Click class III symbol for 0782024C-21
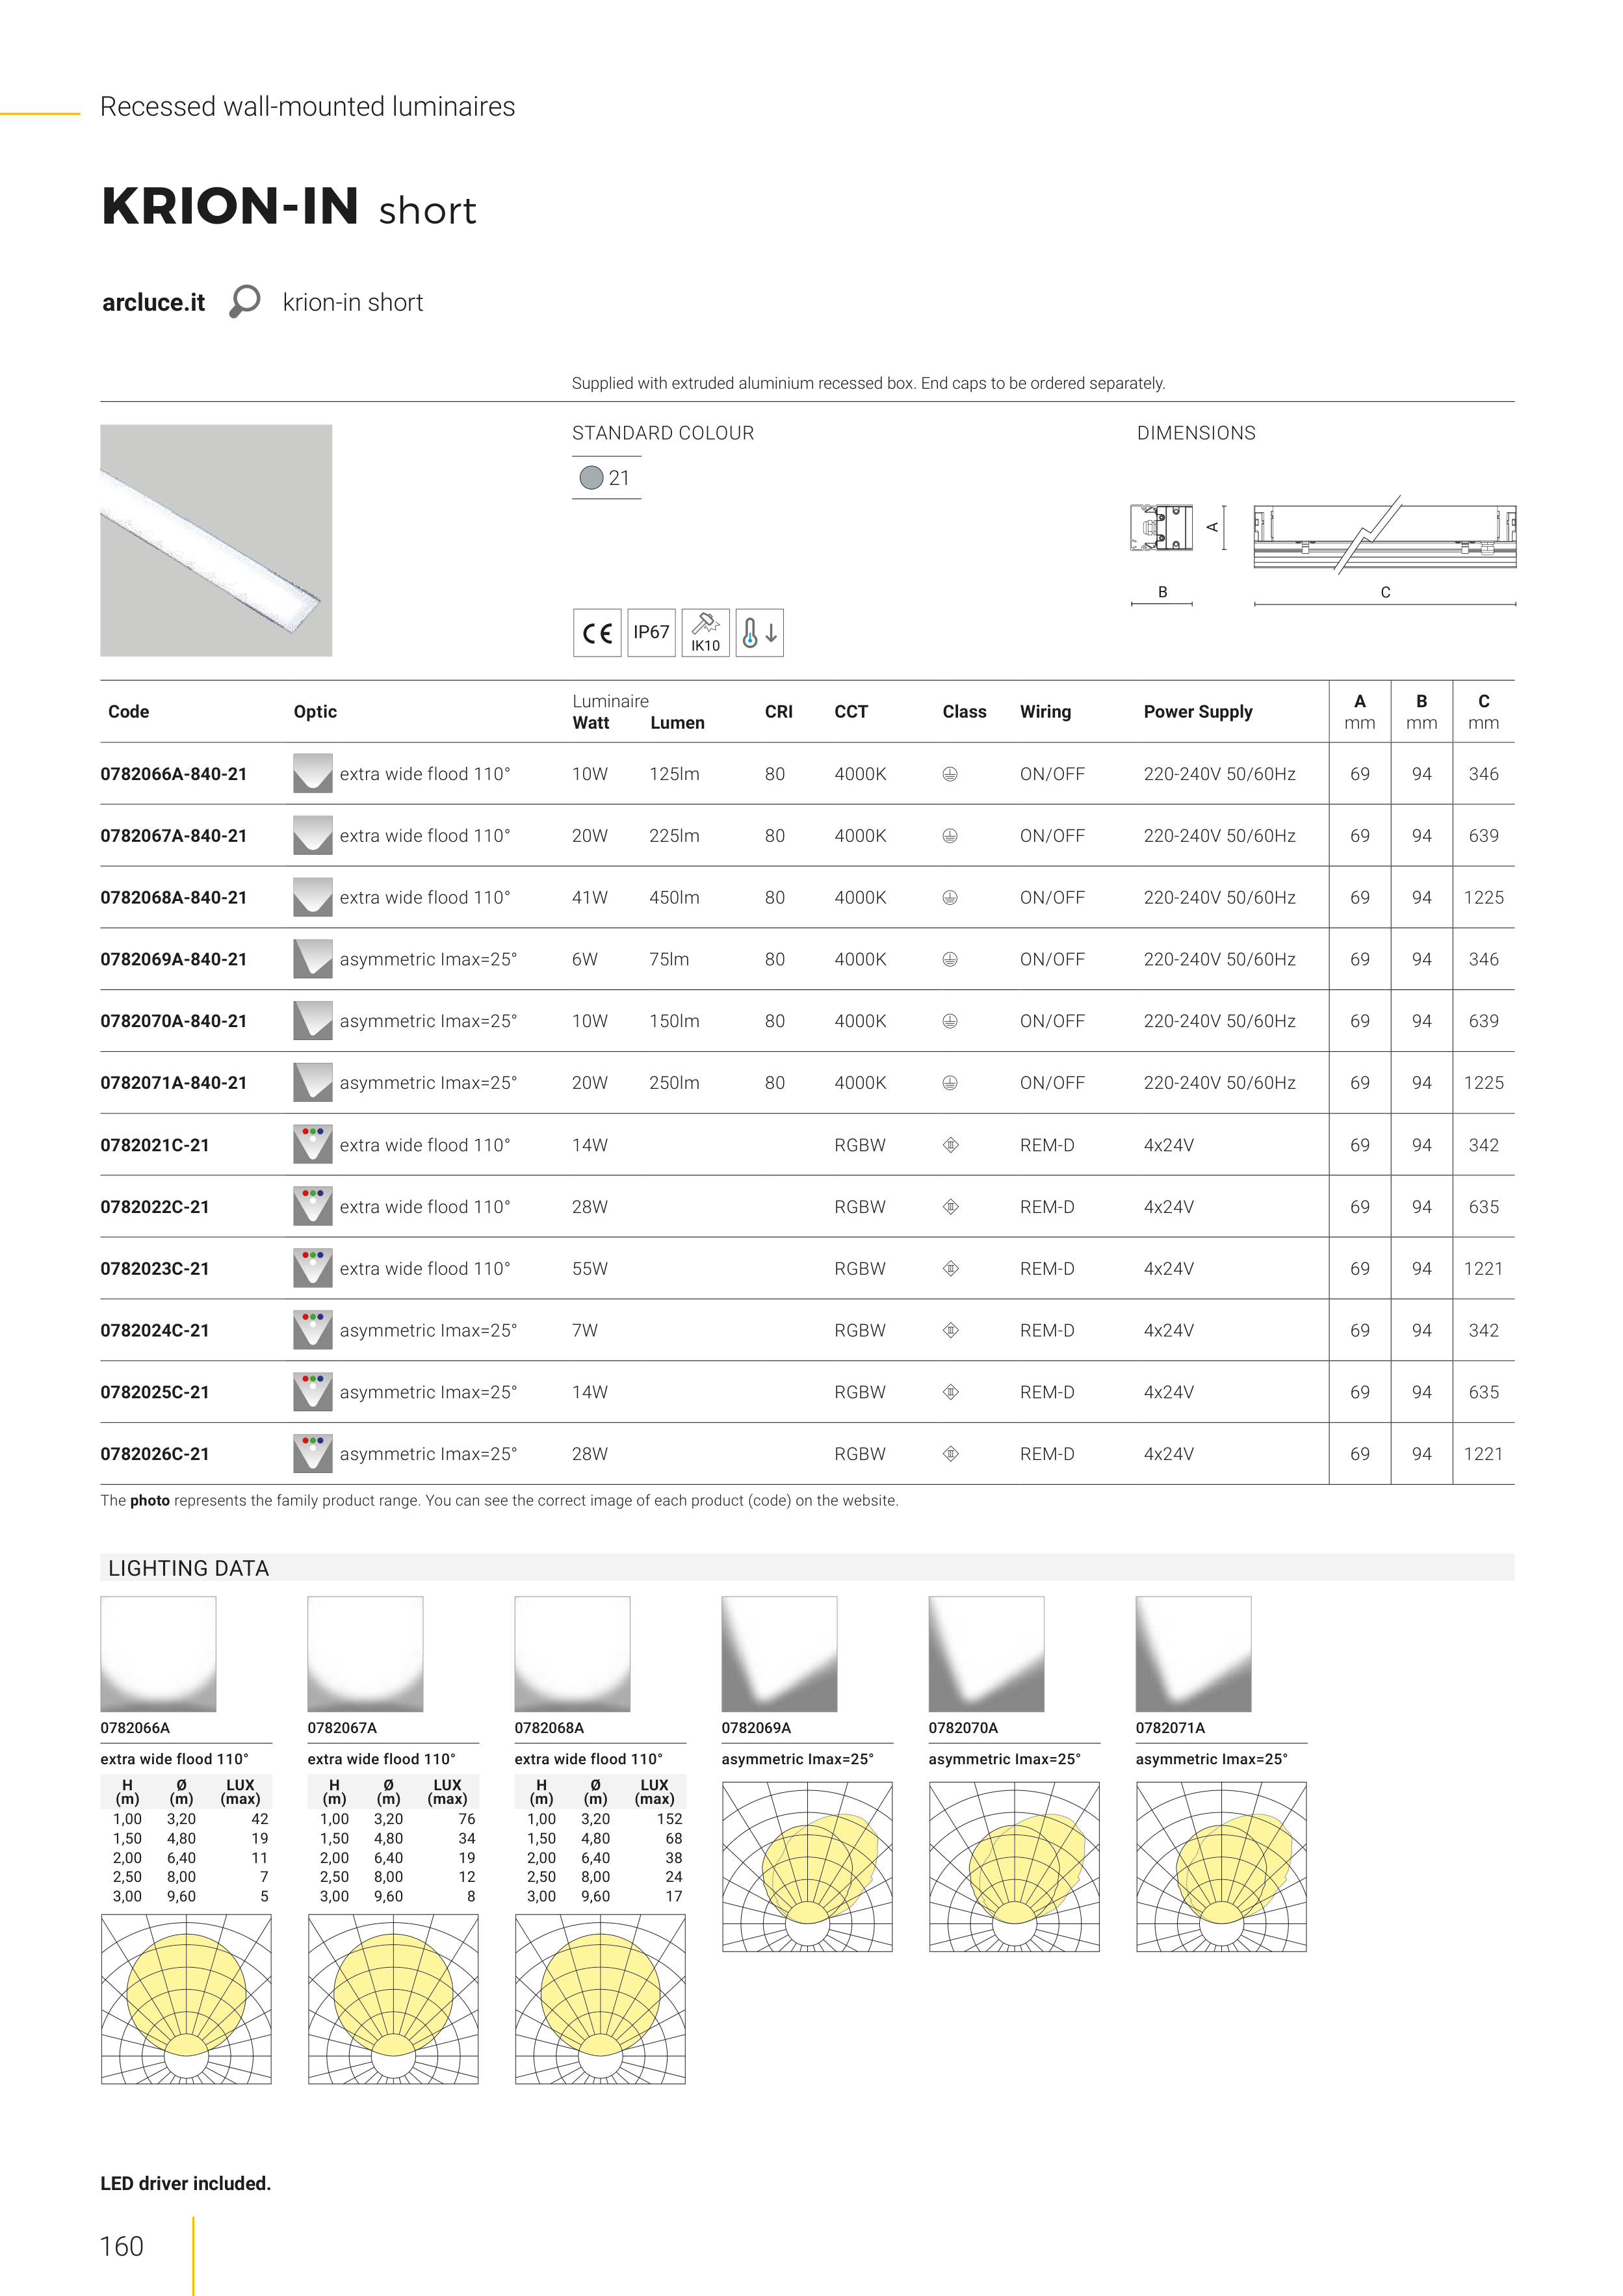 tap(951, 1330)
